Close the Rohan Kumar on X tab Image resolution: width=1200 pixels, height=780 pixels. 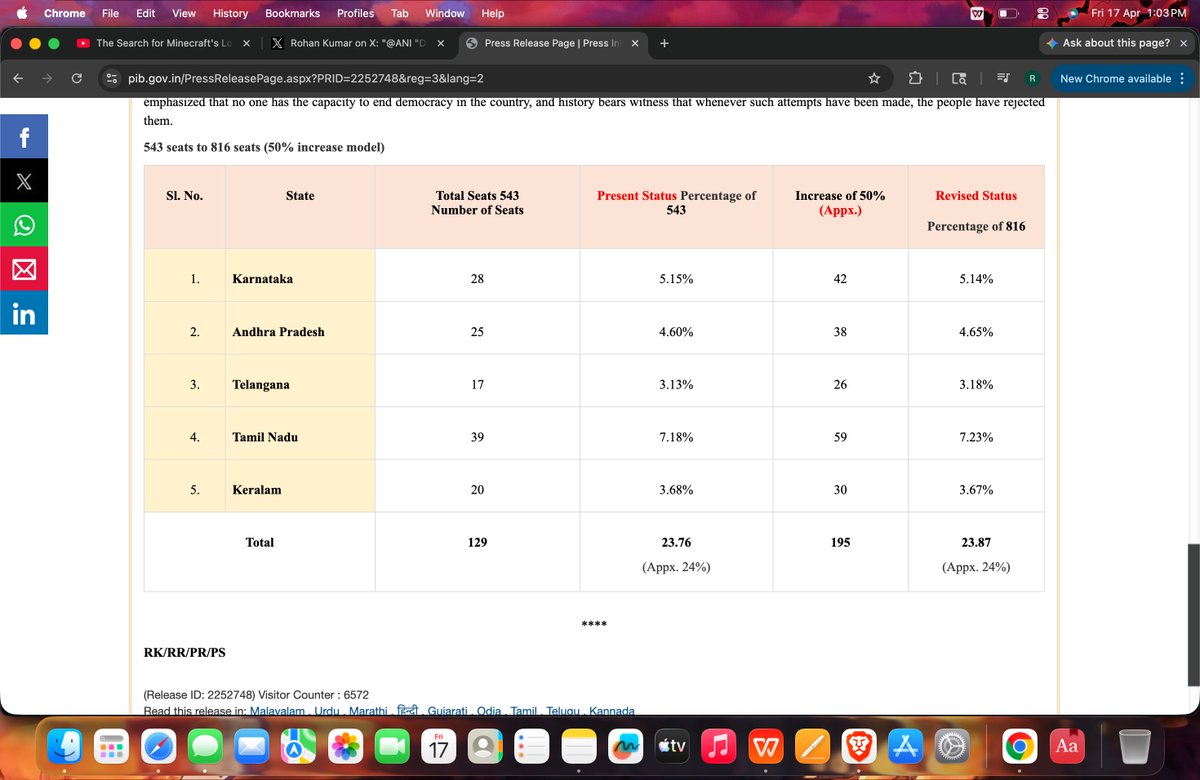(441, 43)
